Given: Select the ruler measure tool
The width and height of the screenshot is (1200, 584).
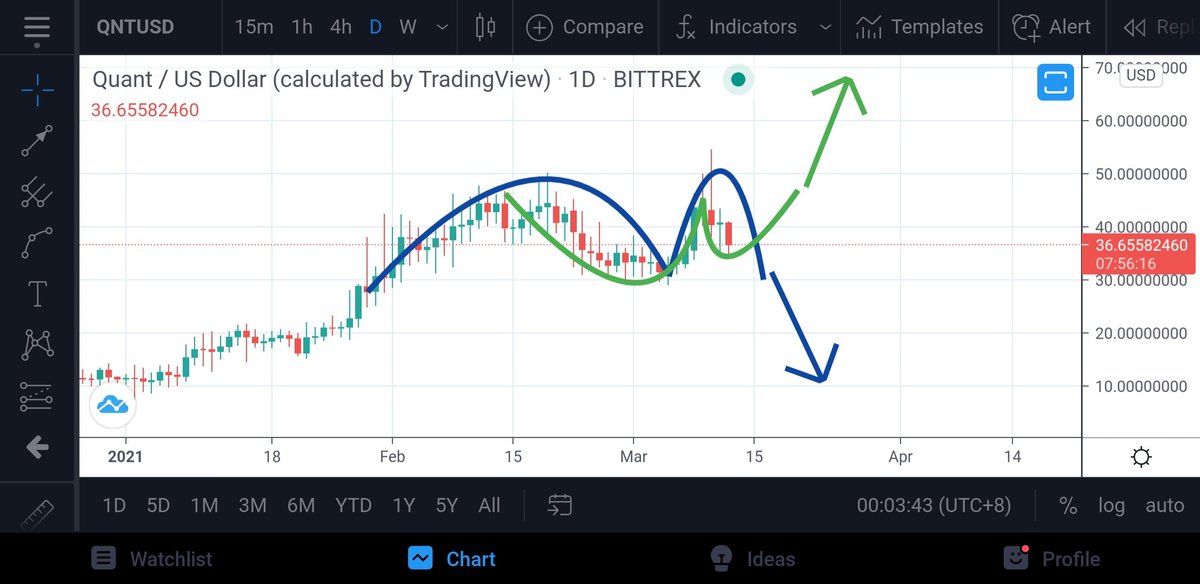Looking at the screenshot, I should (x=36, y=515).
